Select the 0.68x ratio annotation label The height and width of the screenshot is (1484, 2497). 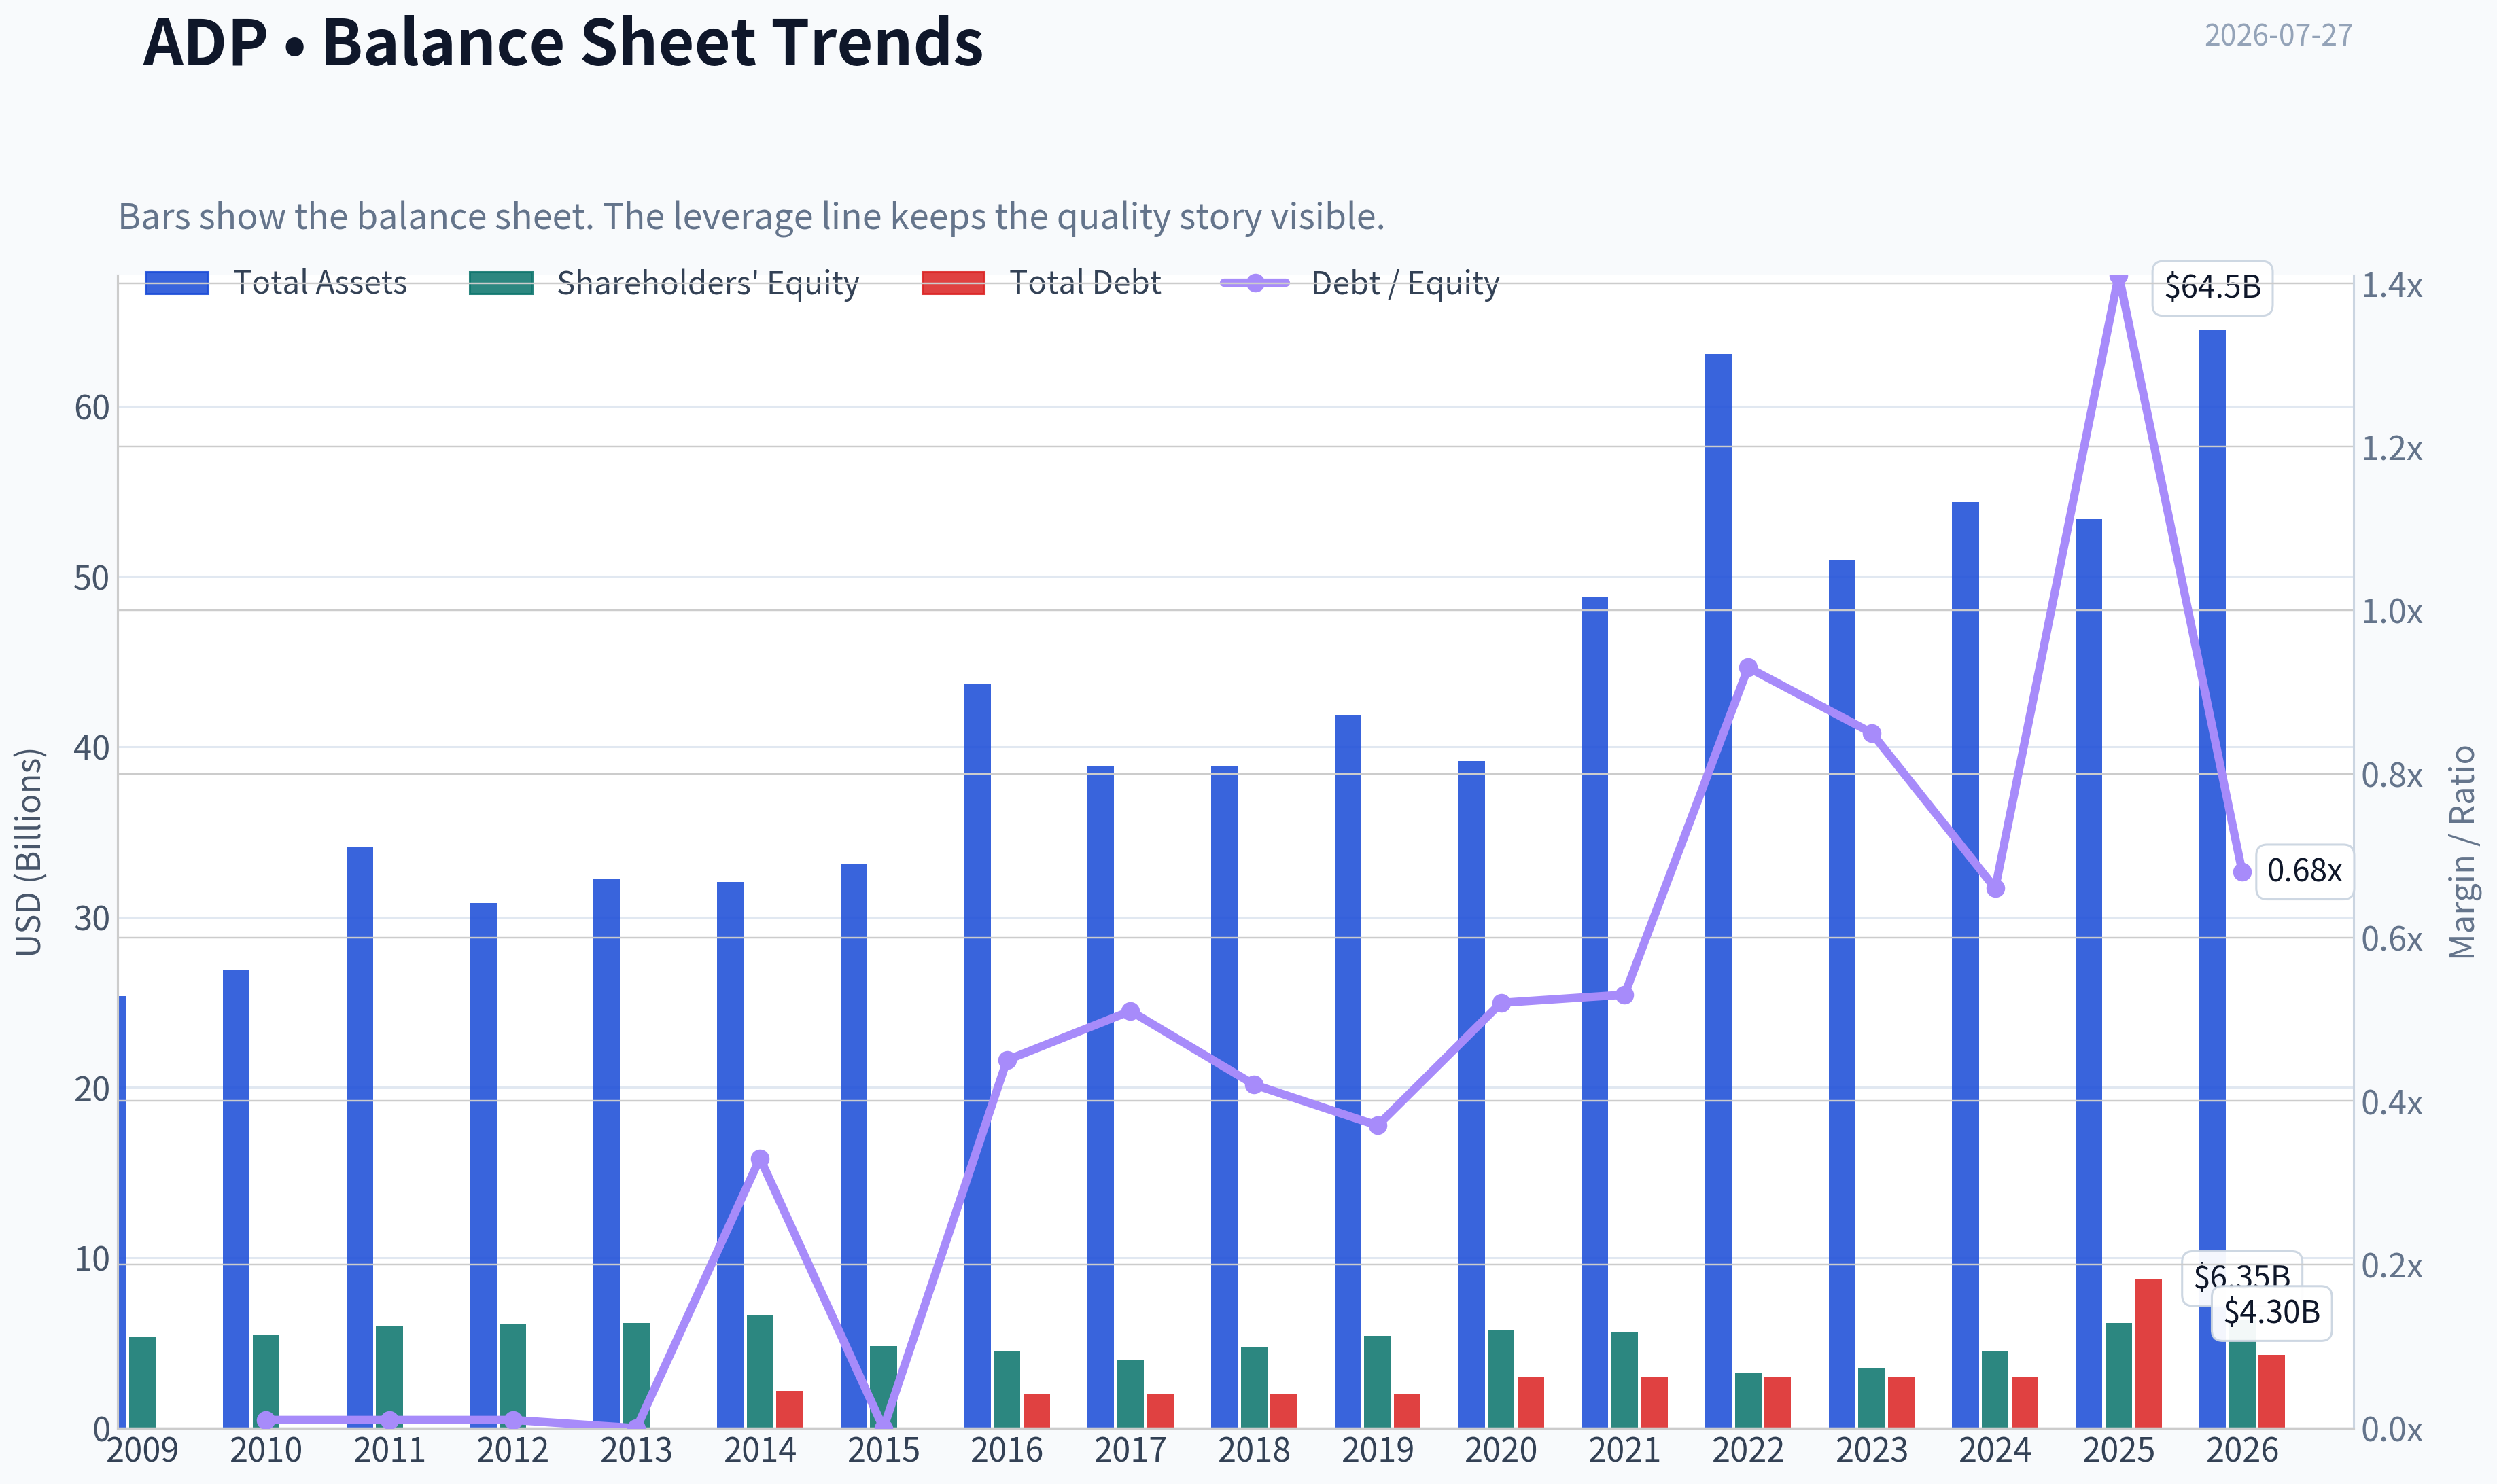2304,871
